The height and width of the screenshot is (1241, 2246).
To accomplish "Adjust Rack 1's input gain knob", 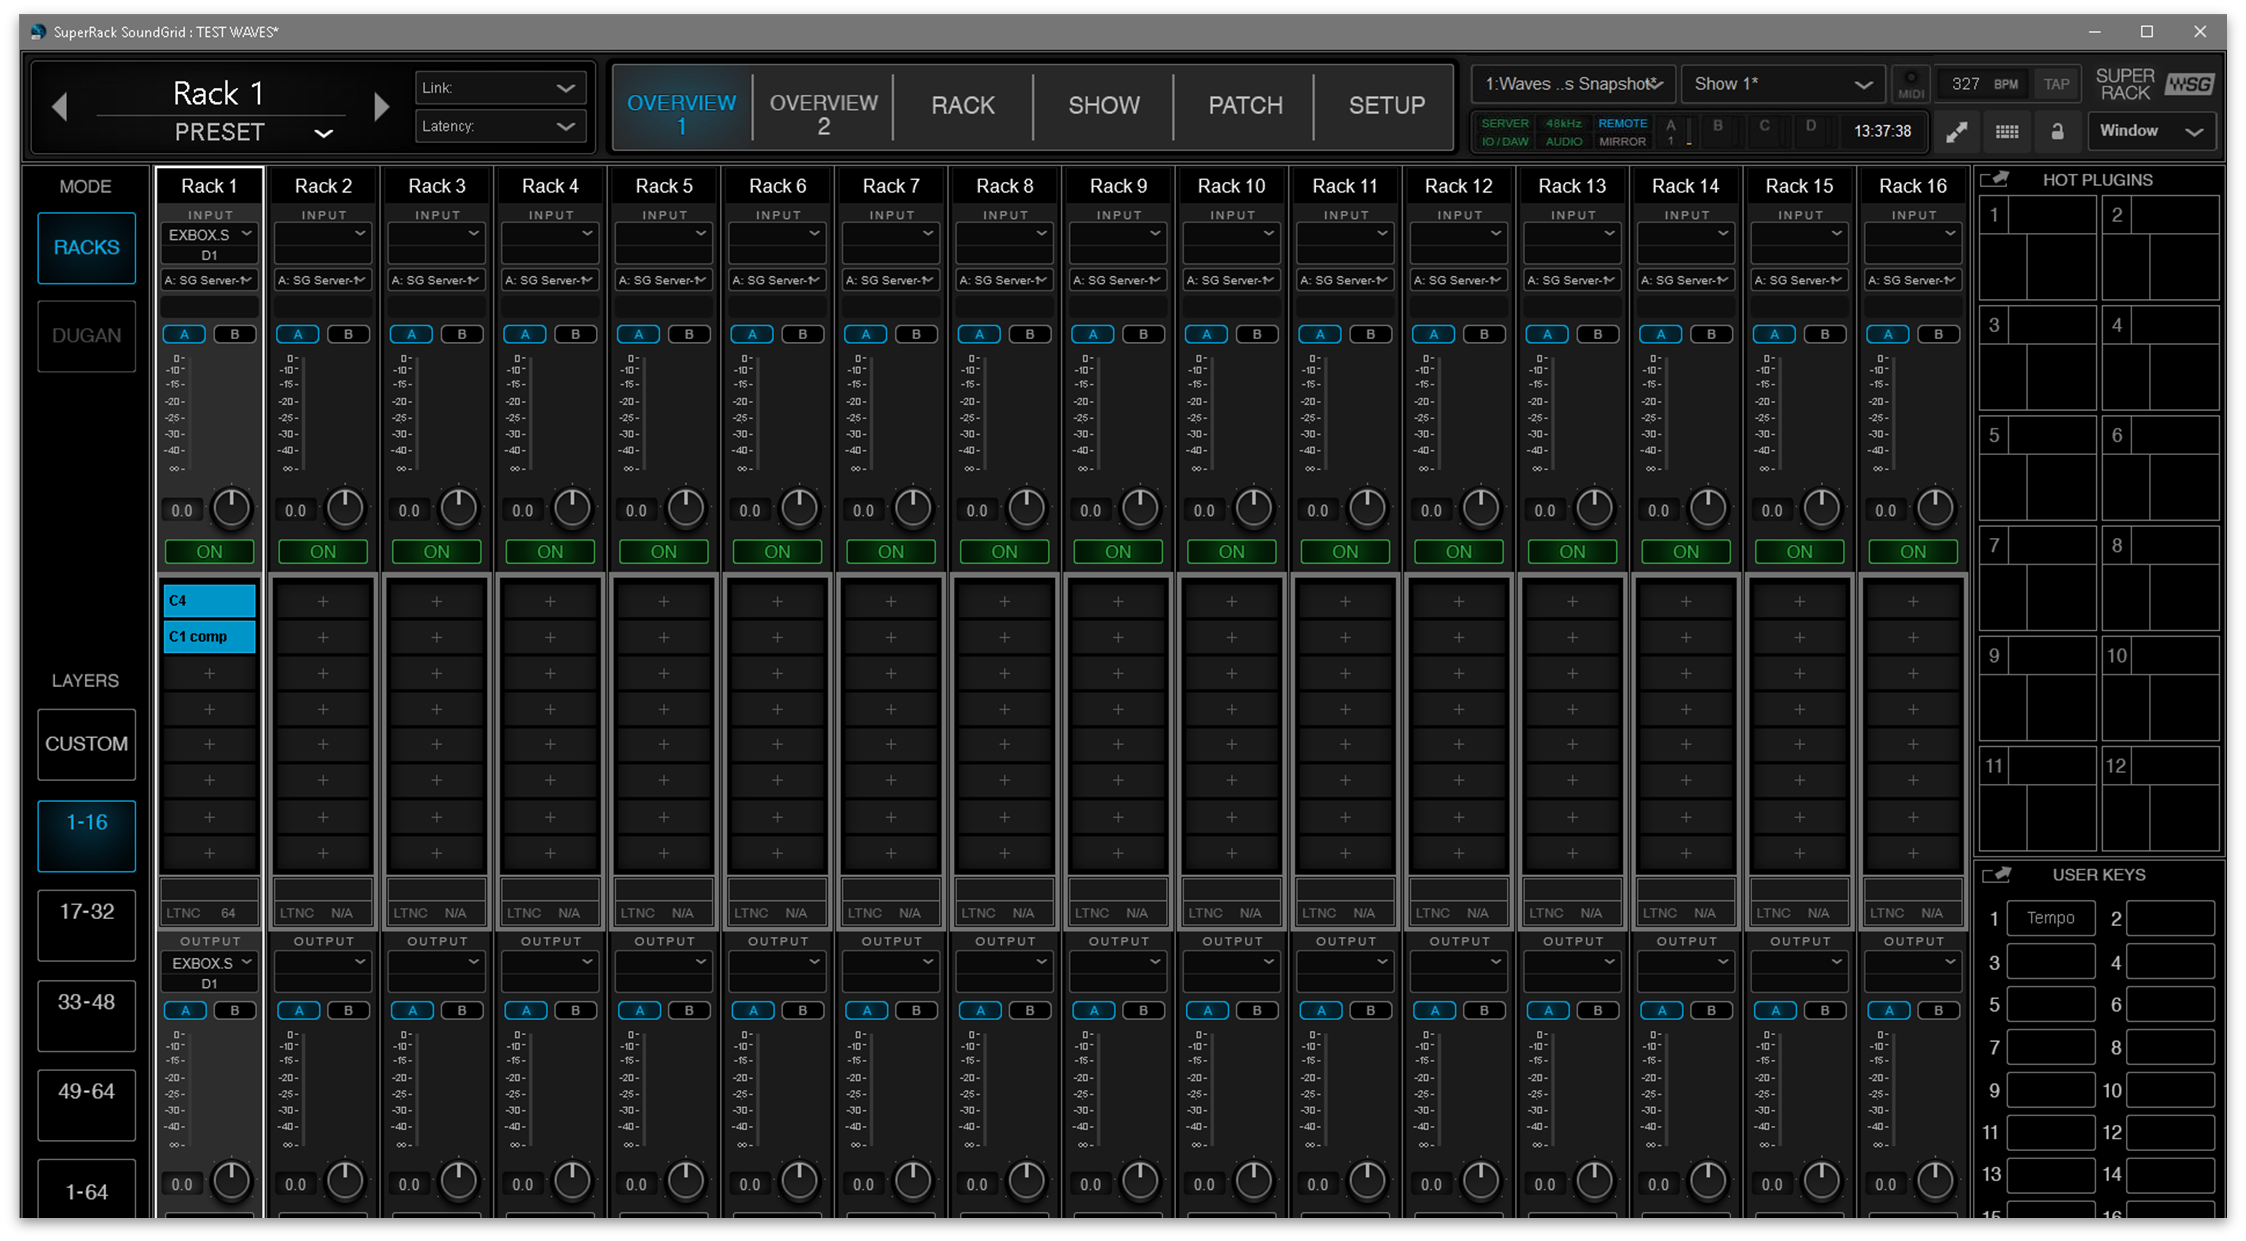I will point(231,508).
